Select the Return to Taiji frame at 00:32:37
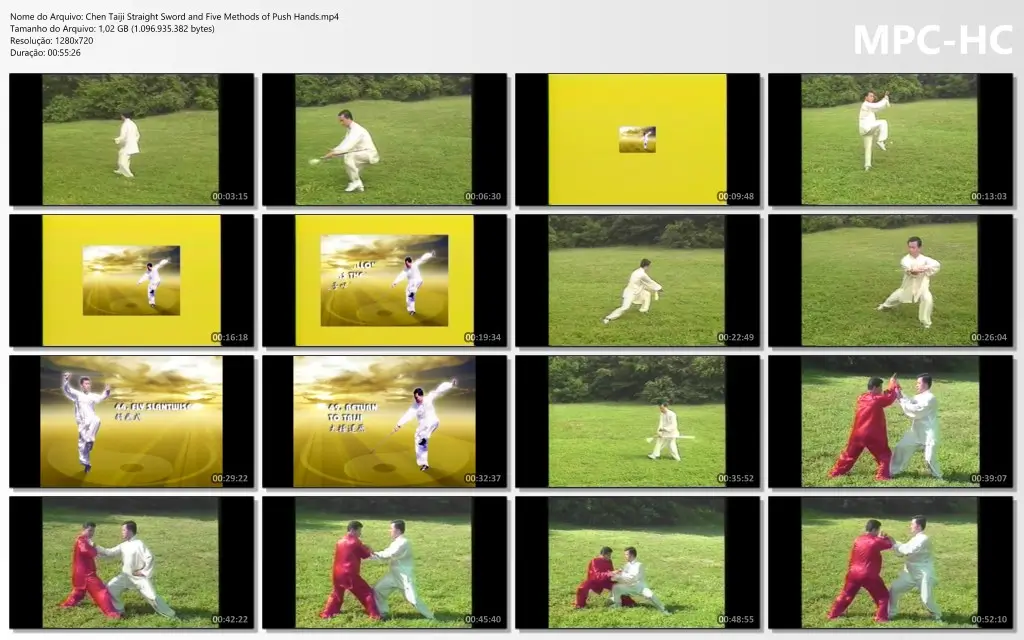This screenshot has width=1024, height=640. pos(385,422)
